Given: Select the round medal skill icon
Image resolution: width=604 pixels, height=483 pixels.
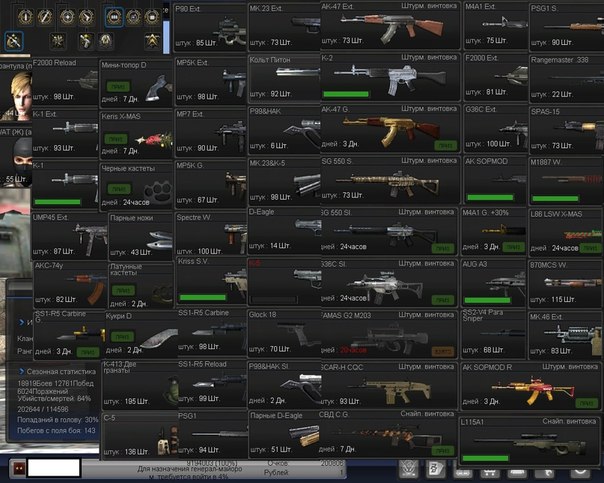Looking at the screenshot, I should 105,41.
